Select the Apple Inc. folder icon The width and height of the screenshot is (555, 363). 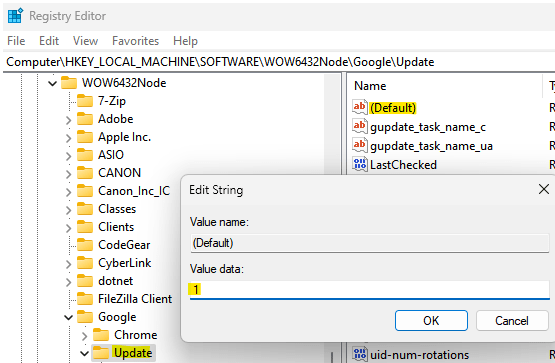coord(85,137)
